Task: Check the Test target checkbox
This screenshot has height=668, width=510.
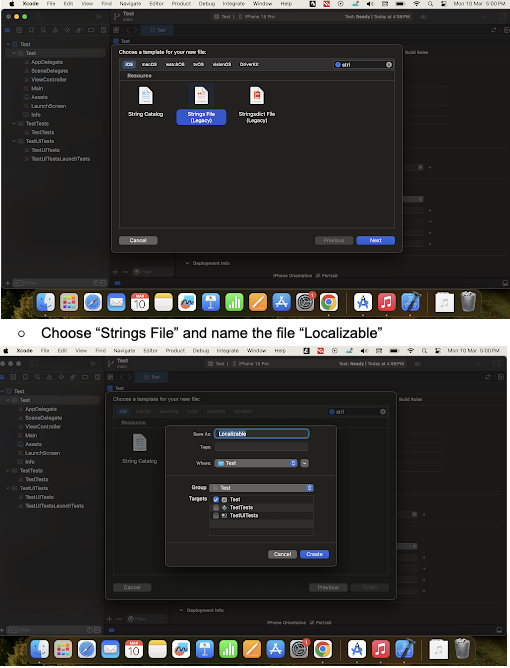Action: click(216, 499)
